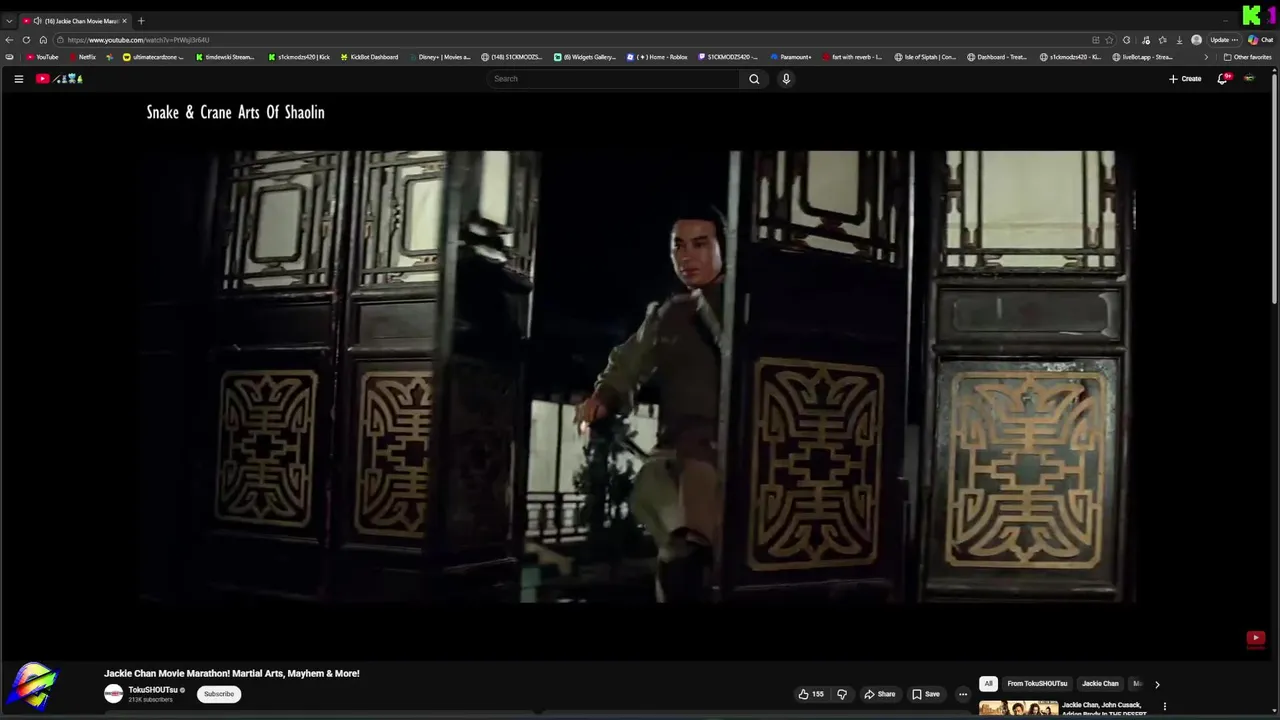
Task: Open the browser Chat assistant button
Action: click(x=1260, y=40)
